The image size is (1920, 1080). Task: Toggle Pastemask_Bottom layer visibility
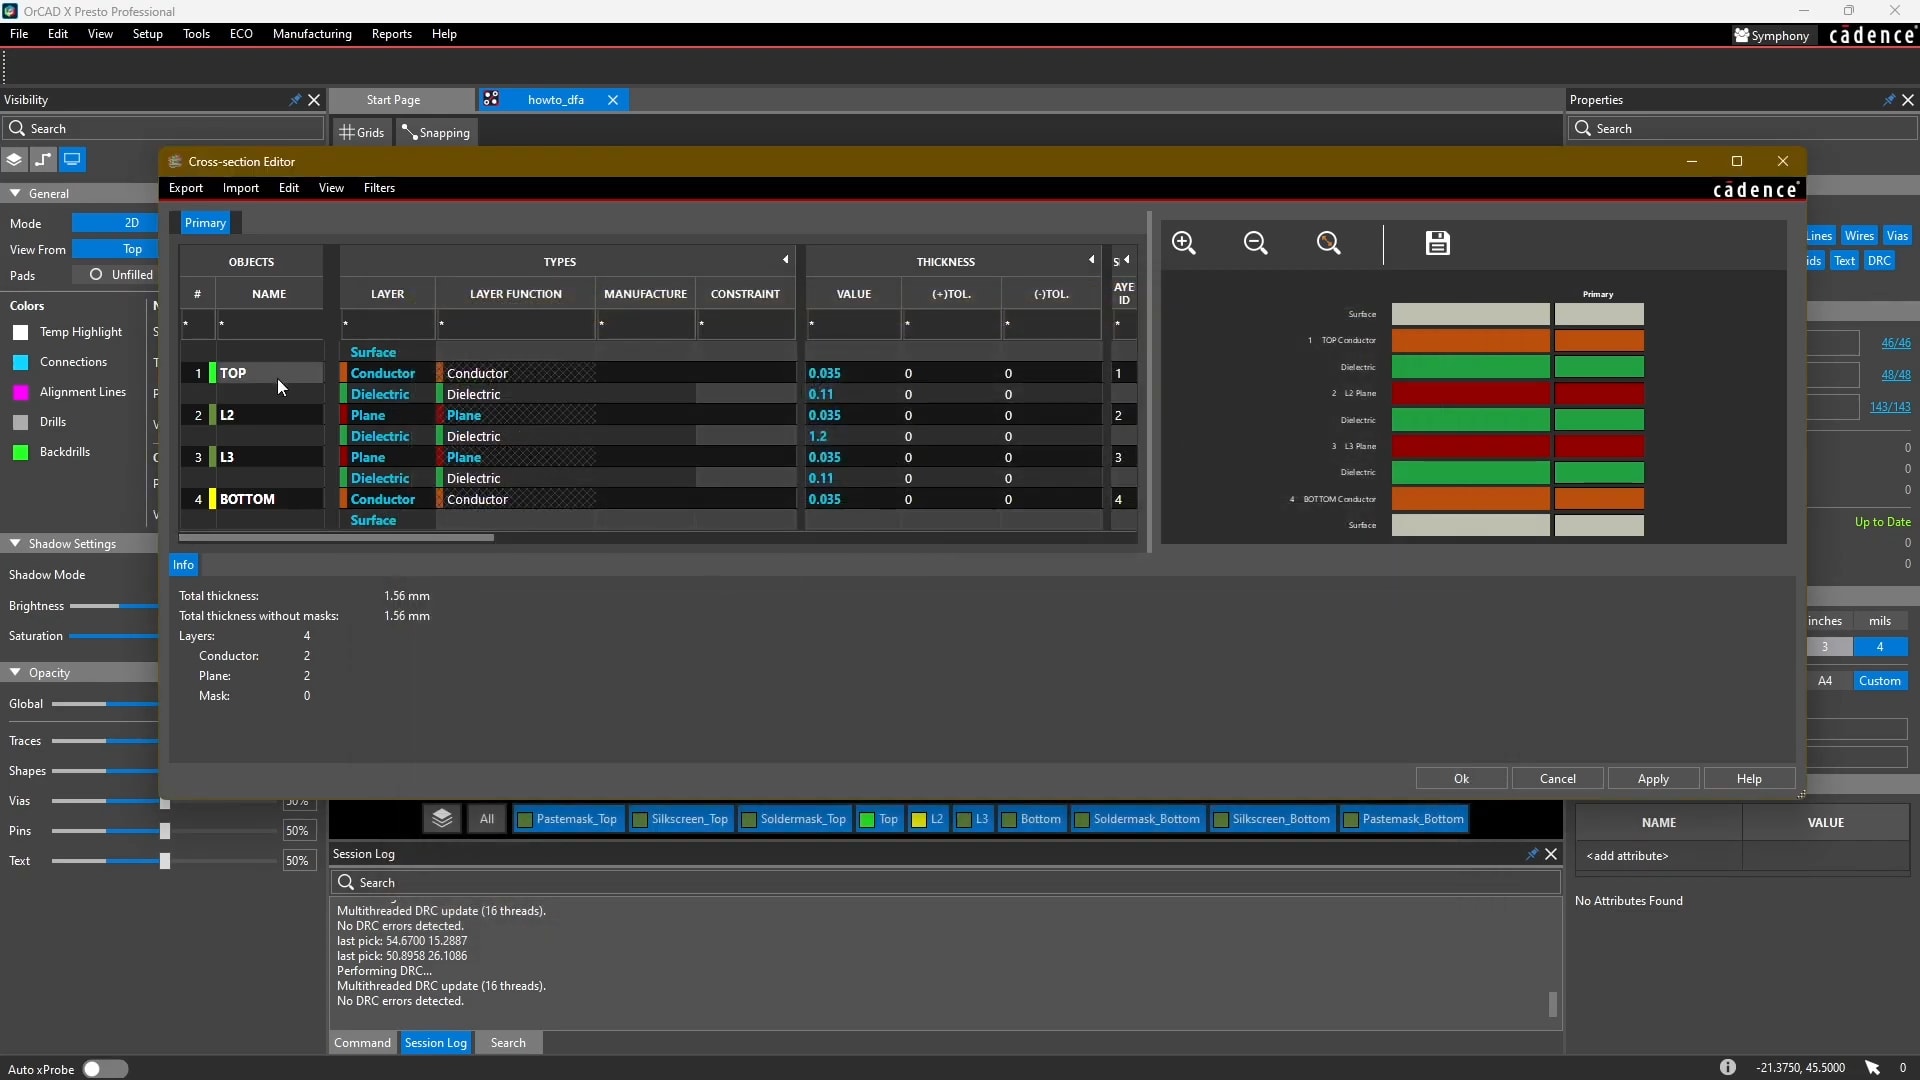tap(1404, 819)
